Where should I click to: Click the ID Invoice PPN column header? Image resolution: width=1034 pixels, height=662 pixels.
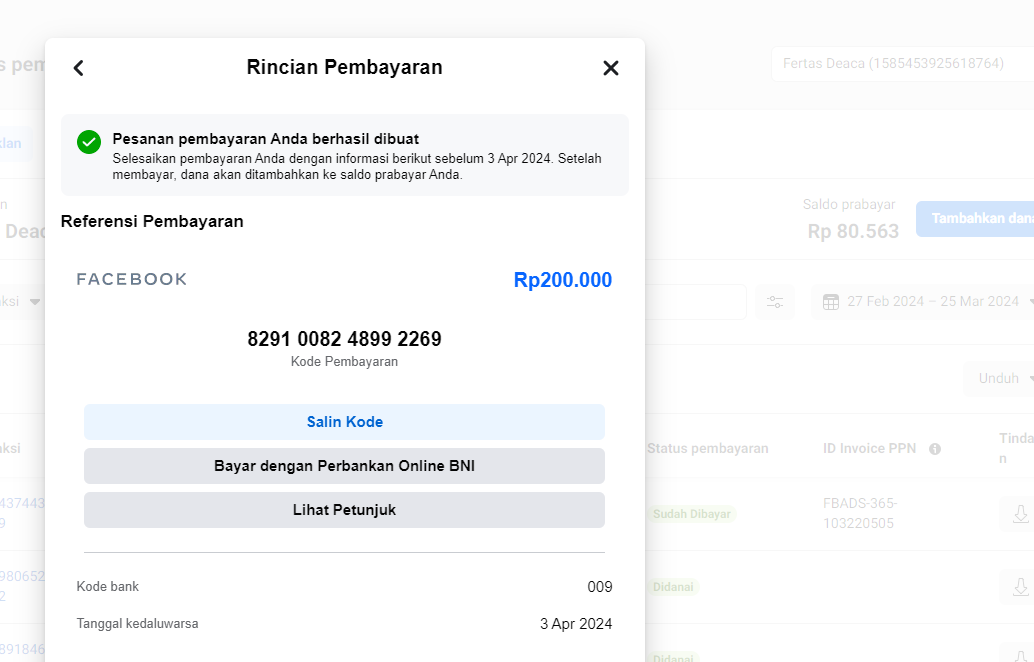(x=869, y=448)
